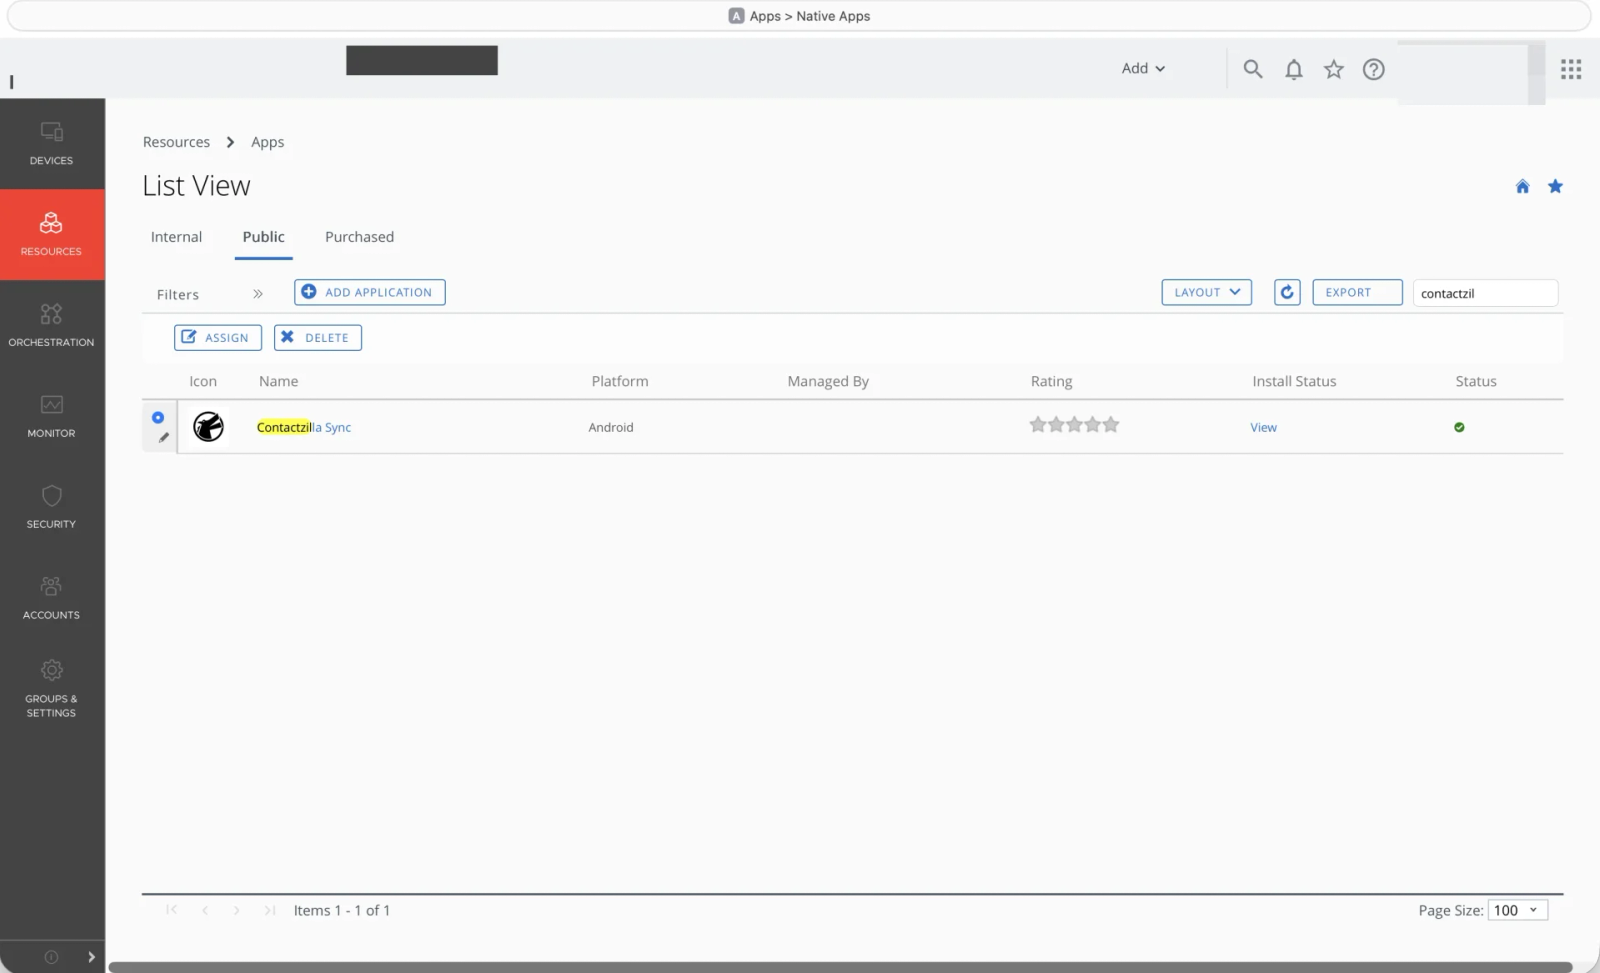
Task: Click the Apps breadcrumb link
Action: (267, 142)
